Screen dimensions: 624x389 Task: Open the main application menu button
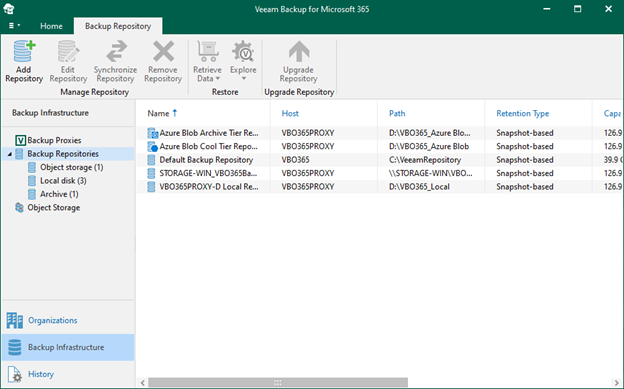pos(14,26)
